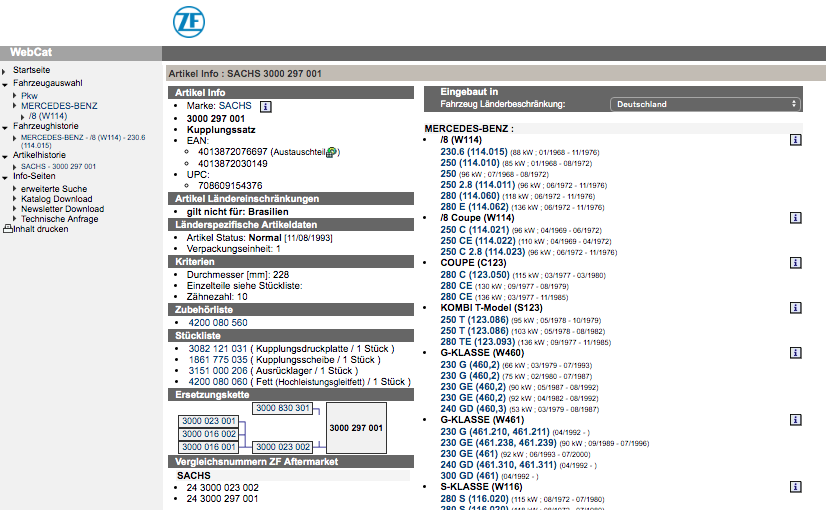Open vehicle 280 TE (123.093)

point(477,342)
